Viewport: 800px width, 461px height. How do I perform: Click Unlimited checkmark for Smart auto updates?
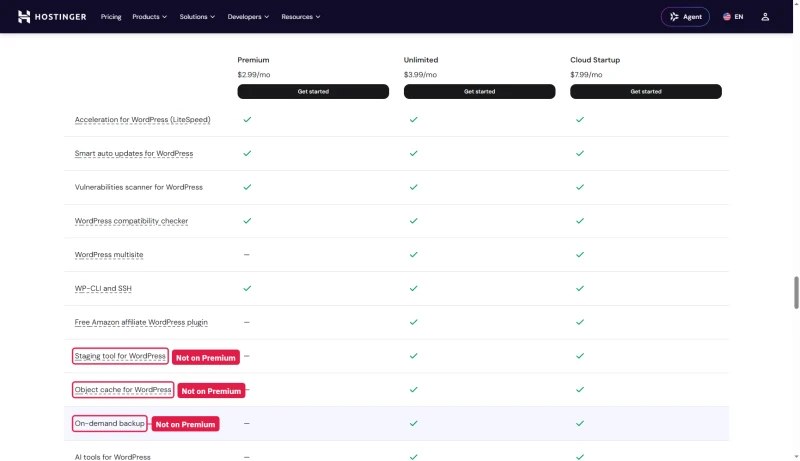413,153
